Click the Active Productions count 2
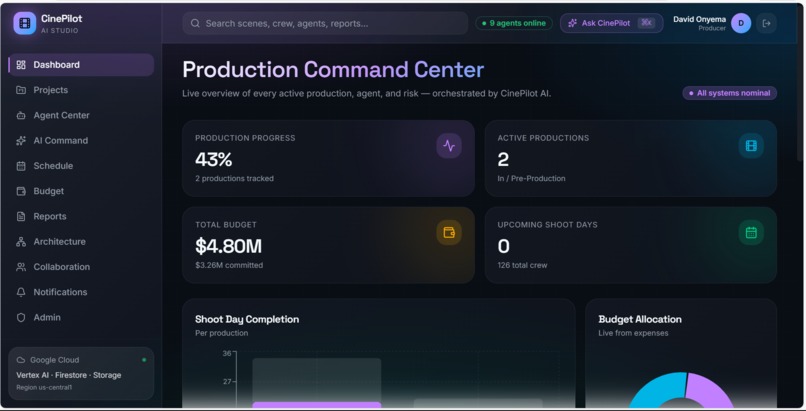This screenshot has height=411, width=806. (x=503, y=160)
